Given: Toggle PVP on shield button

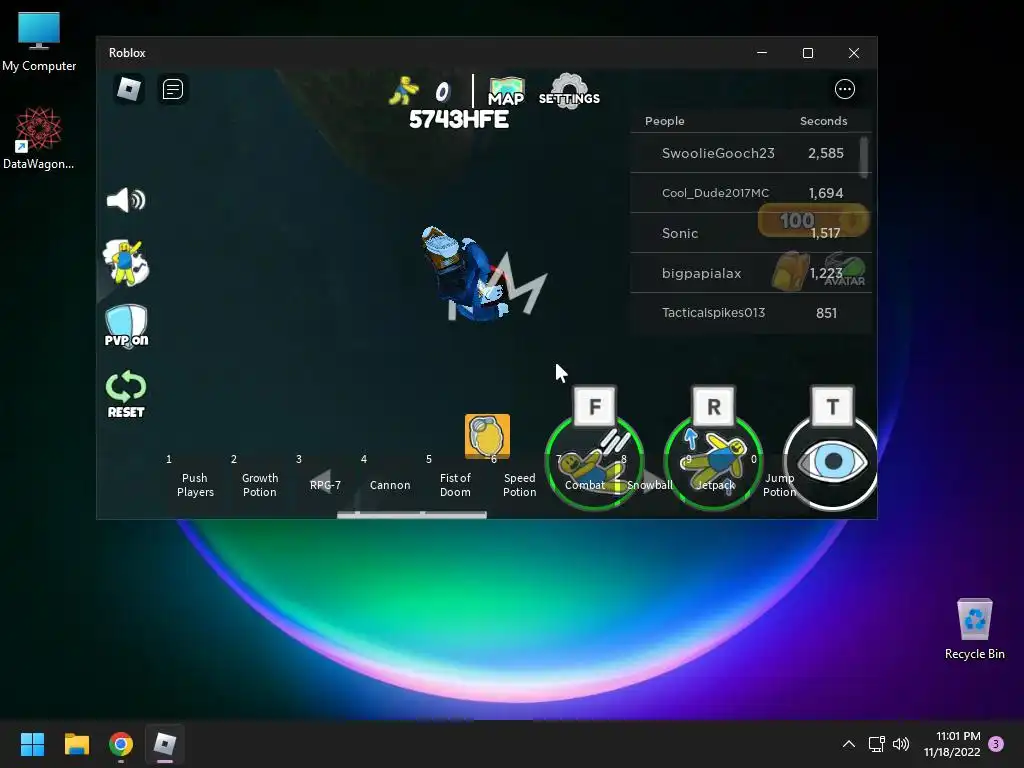Looking at the screenshot, I should click(x=126, y=325).
